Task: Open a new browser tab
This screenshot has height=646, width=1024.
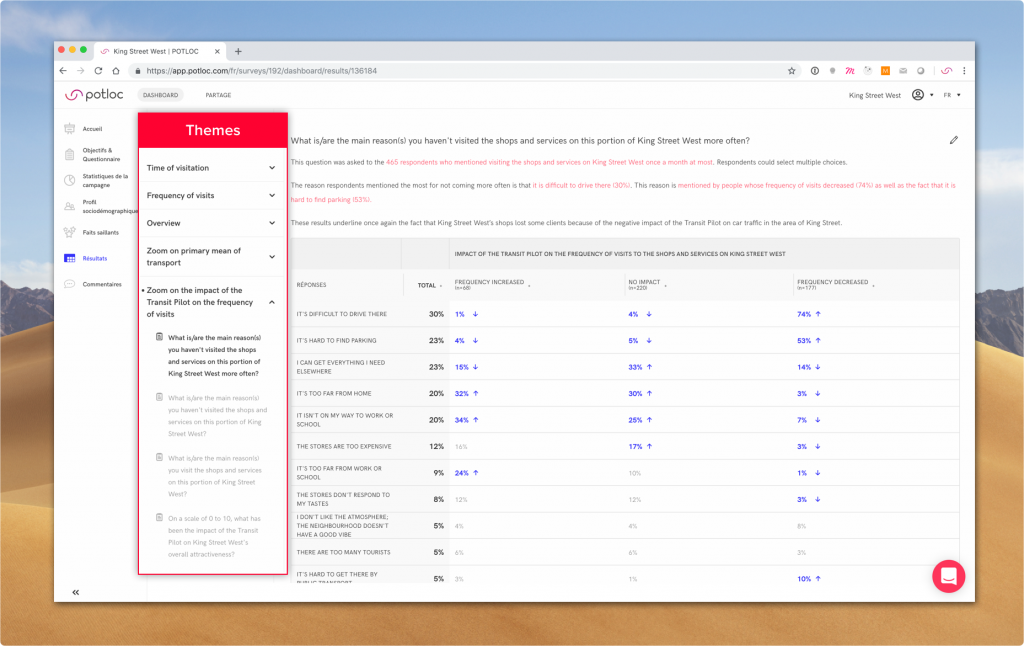Action: point(238,51)
